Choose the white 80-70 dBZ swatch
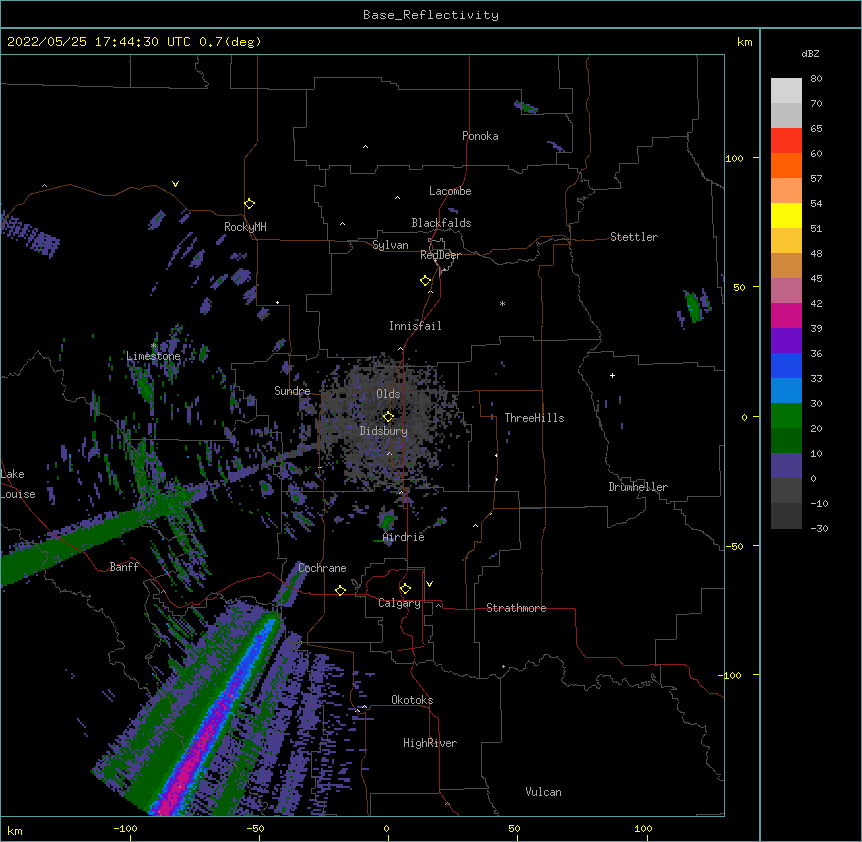Image resolution: width=862 pixels, height=842 pixels. click(786, 90)
